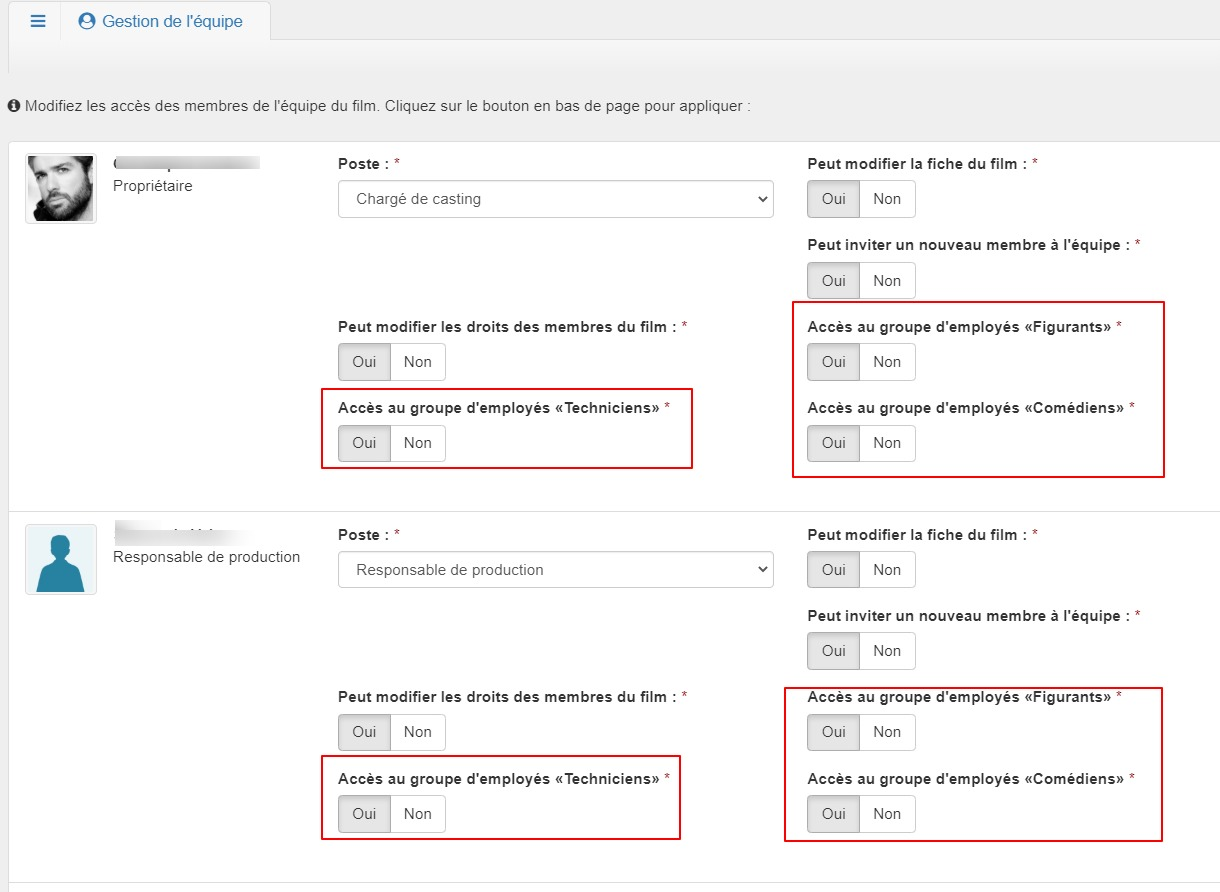Viewport: 1220px width, 892px height.
Task: Set Non for production manager's Peut modifier la fiche
Action: click(887, 570)
